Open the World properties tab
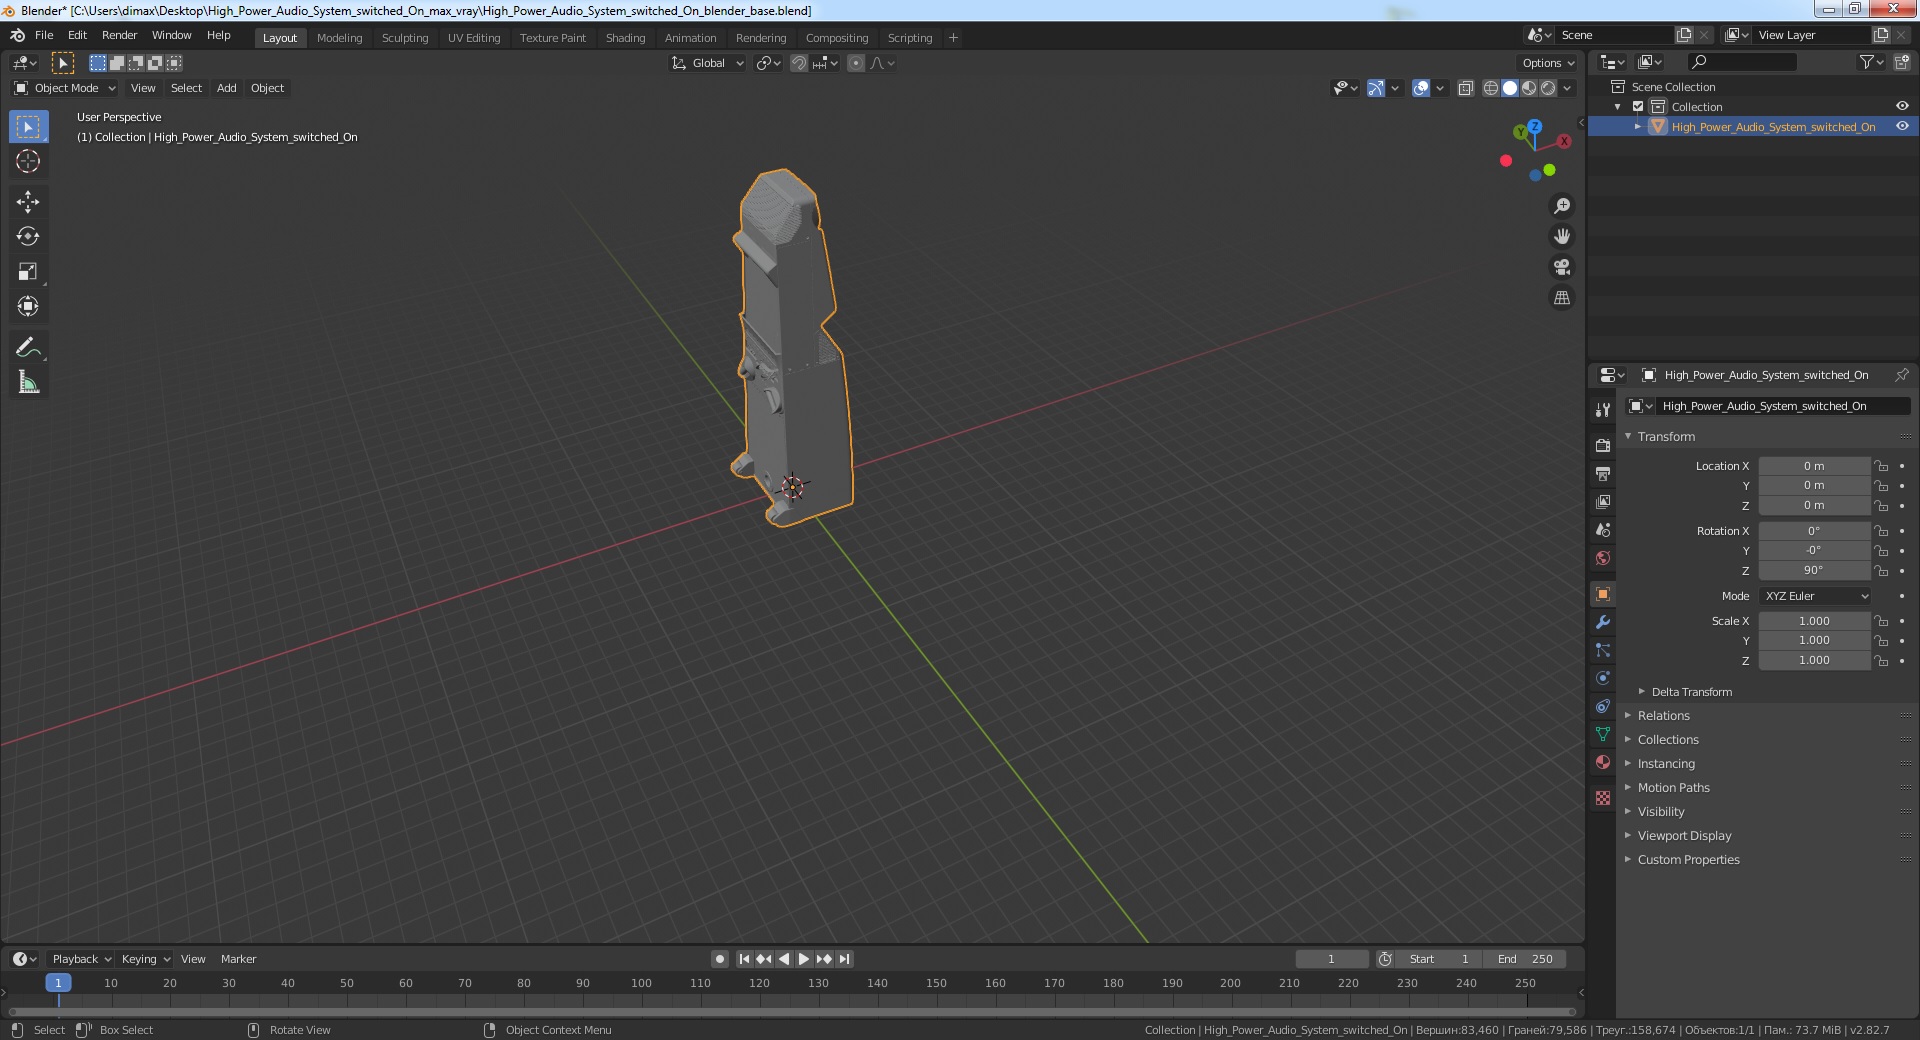Image resolution: width=1920 pixels, height=1040 pixels. pyautogui.click(x=1603, y=557)
